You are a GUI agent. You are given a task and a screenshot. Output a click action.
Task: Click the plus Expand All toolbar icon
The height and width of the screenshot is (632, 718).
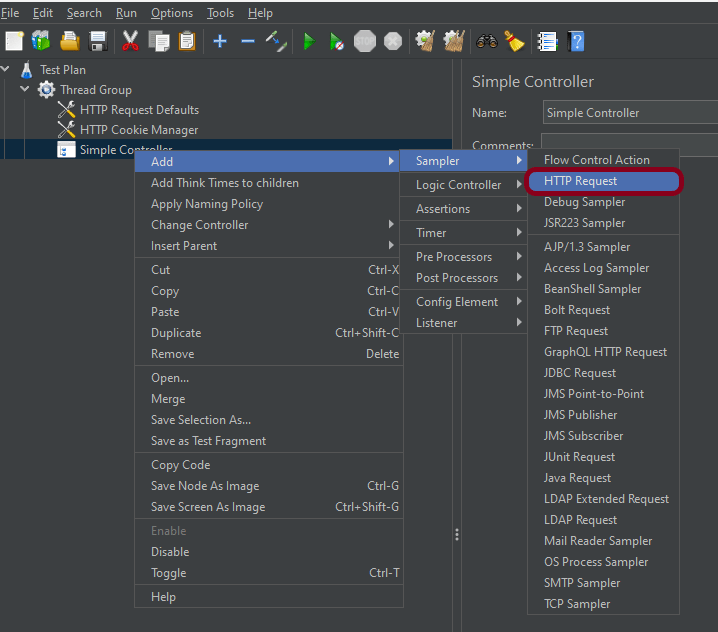click(220, 41)
